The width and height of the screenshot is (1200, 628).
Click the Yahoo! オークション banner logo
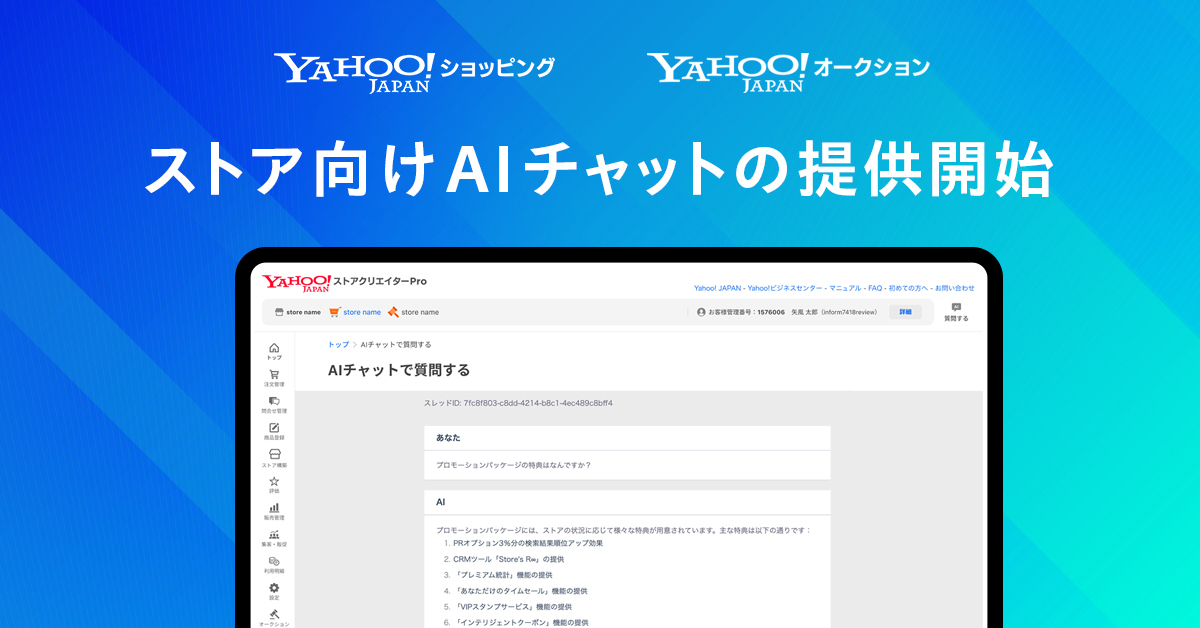click(x=788, y=72)
